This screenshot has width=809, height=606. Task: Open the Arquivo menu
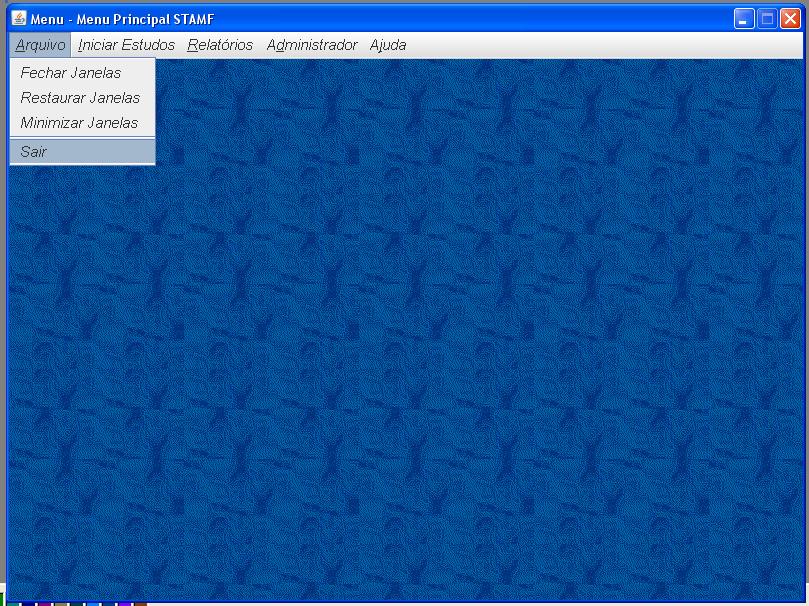pyautogui.click(x=40, y=45)
